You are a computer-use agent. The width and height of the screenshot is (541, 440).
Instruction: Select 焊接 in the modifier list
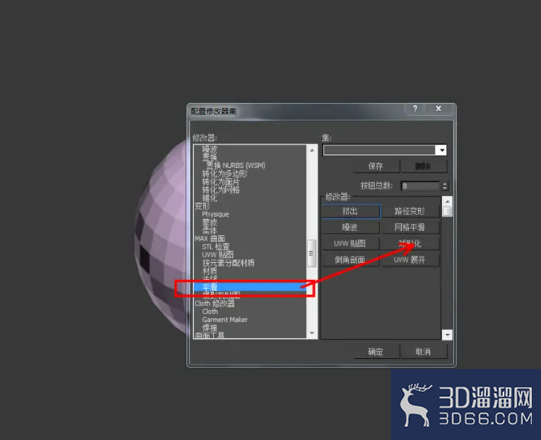point(210,328)
